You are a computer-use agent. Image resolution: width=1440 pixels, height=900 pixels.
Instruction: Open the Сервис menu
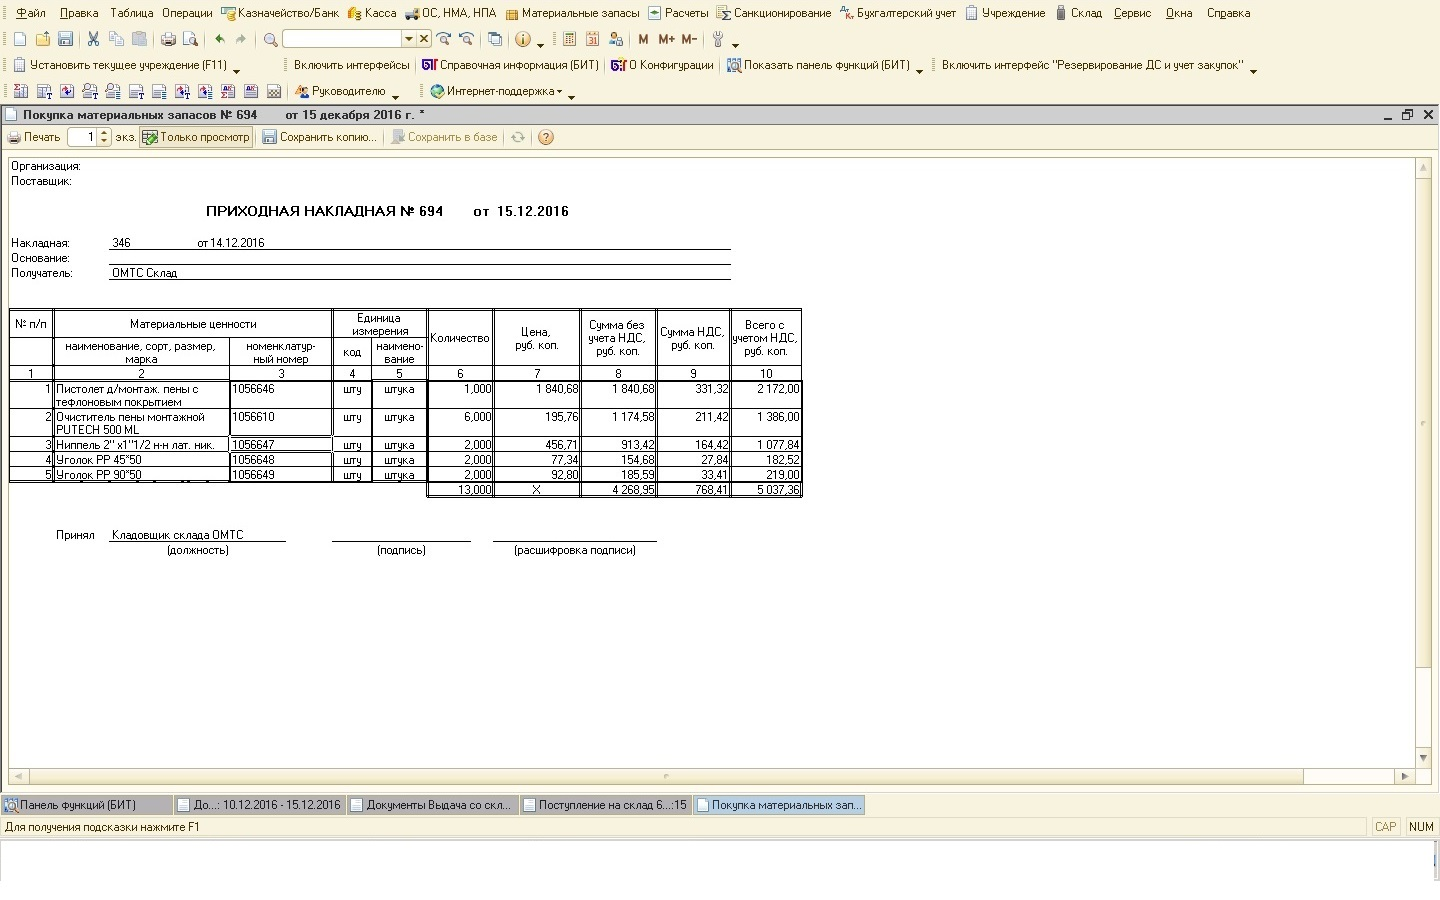[x=1132, y=13]
